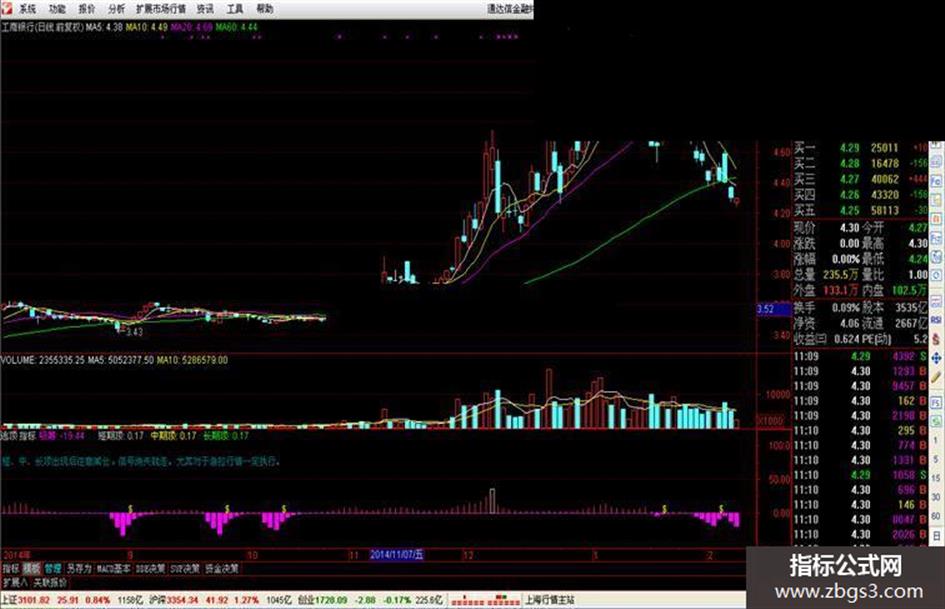
Task: Switch to 30-minute period button
Action: 937,497
